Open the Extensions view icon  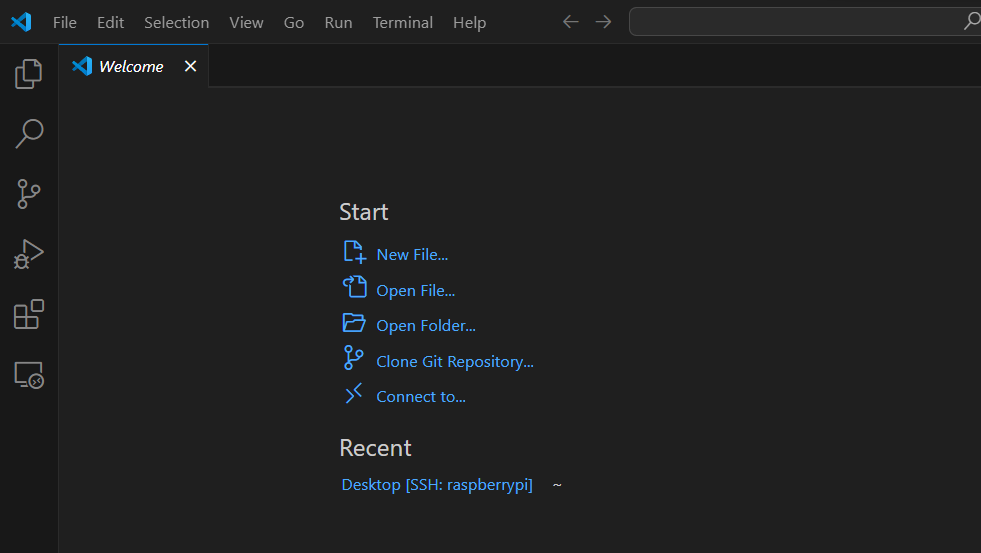29,314
